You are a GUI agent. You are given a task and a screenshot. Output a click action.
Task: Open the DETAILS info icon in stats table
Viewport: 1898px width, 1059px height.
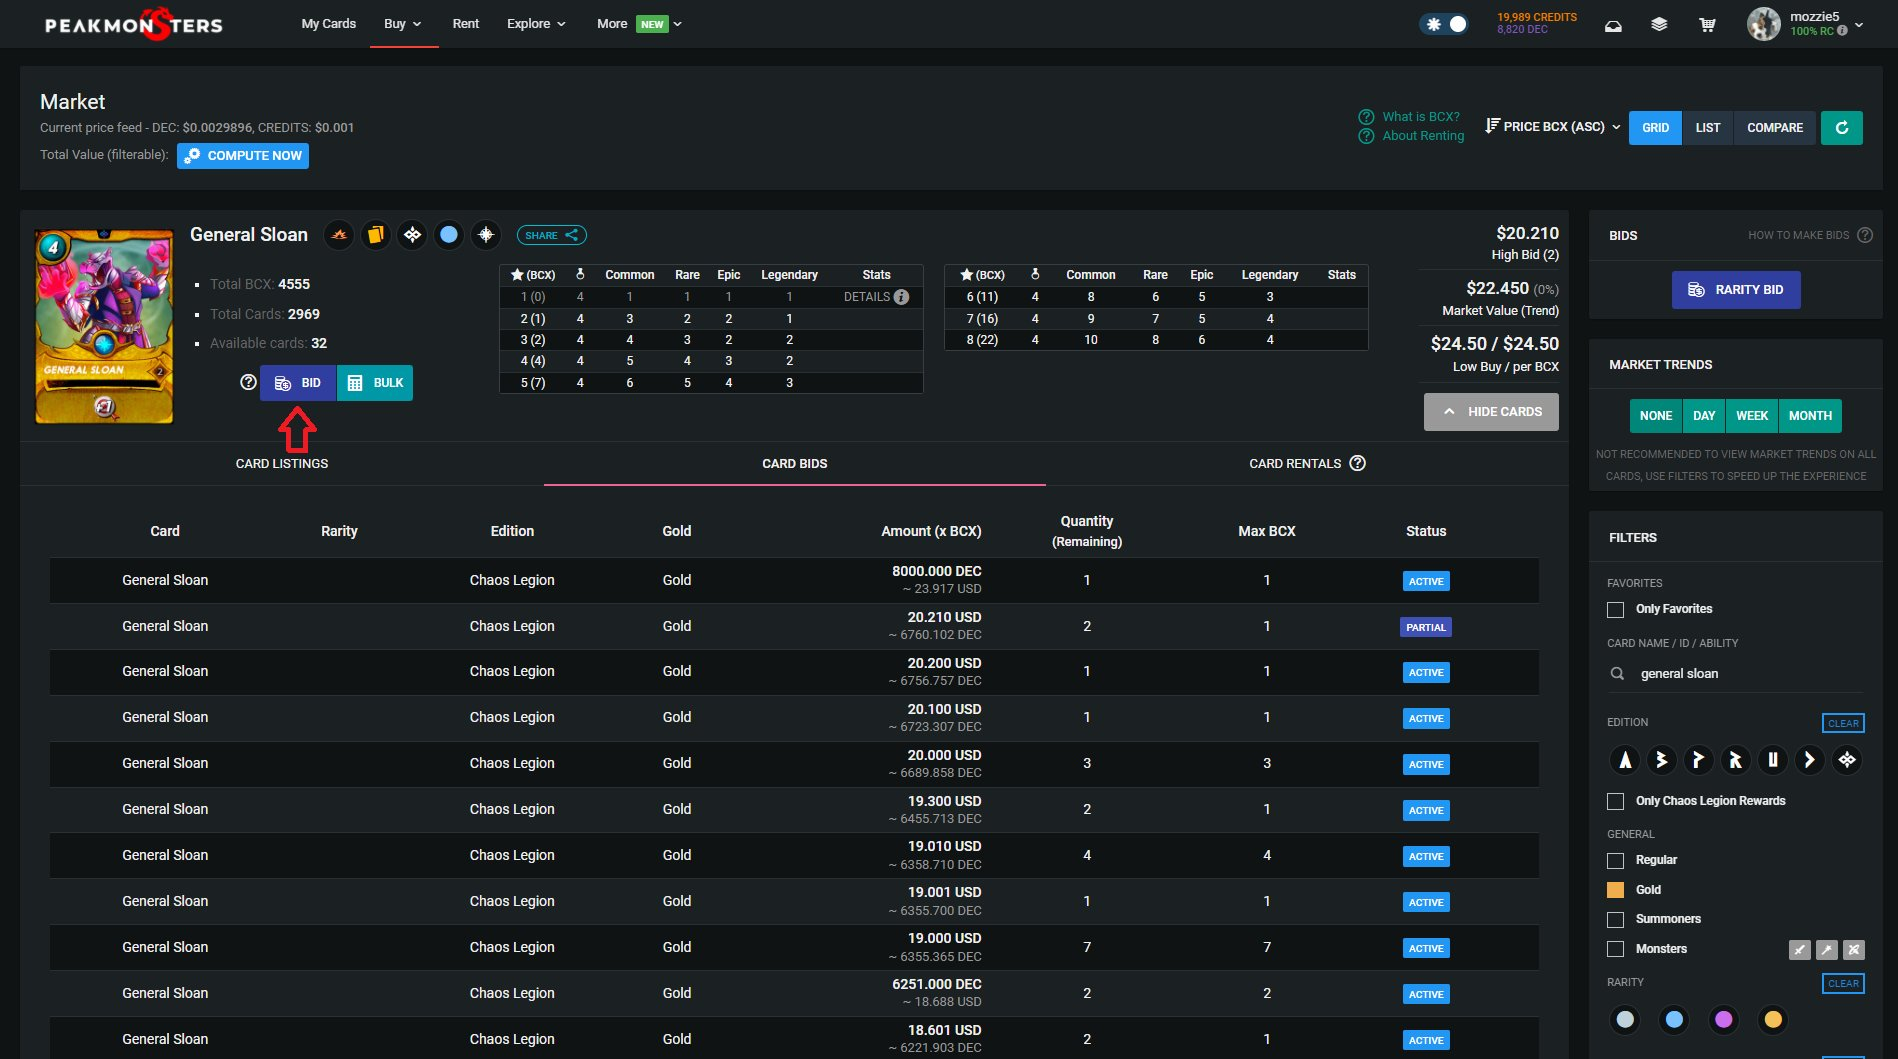[901, 297]
